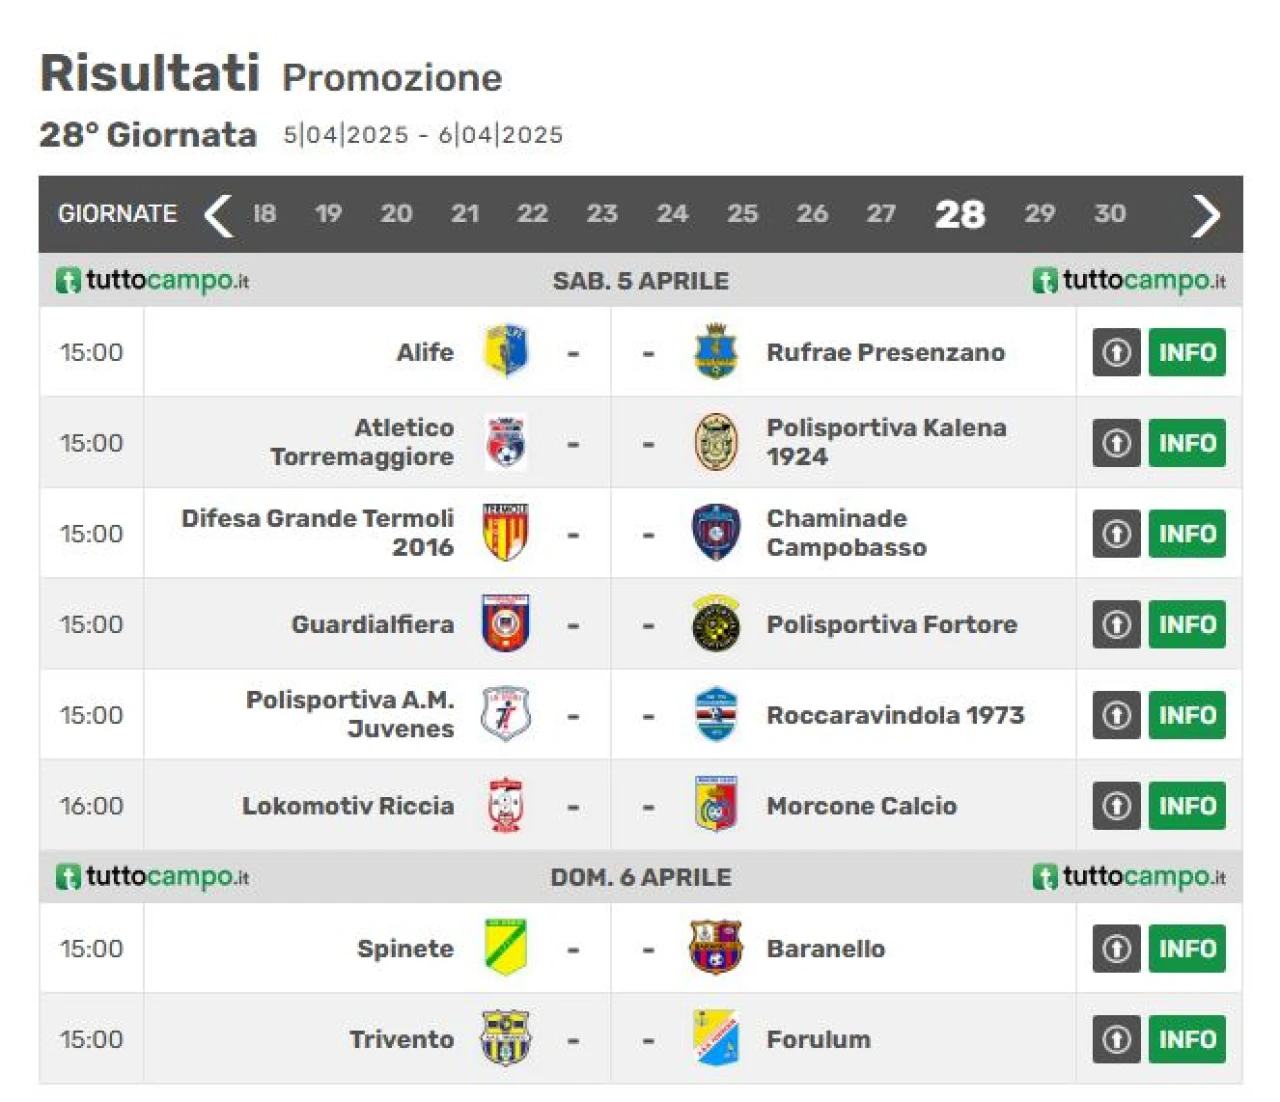Click the Spinete green-yellow crest
Viewport: 1280px width, 1102px height.
506,947
